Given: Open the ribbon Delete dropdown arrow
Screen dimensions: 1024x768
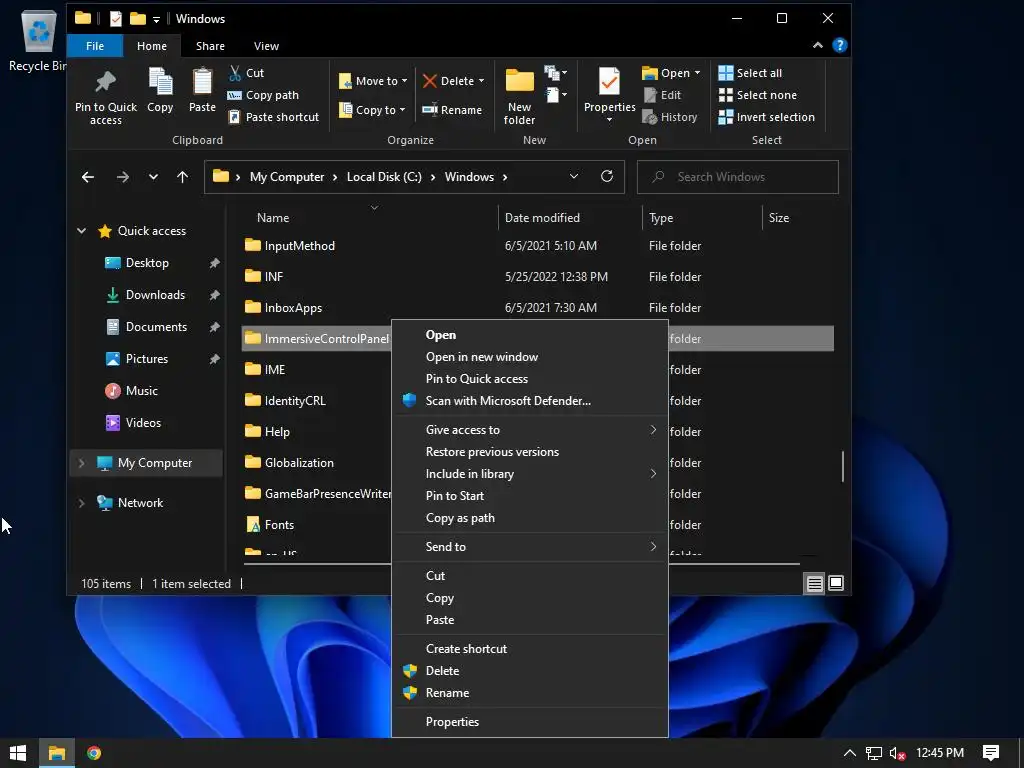Looking at the screenshot, I should [x=482, y=81].
